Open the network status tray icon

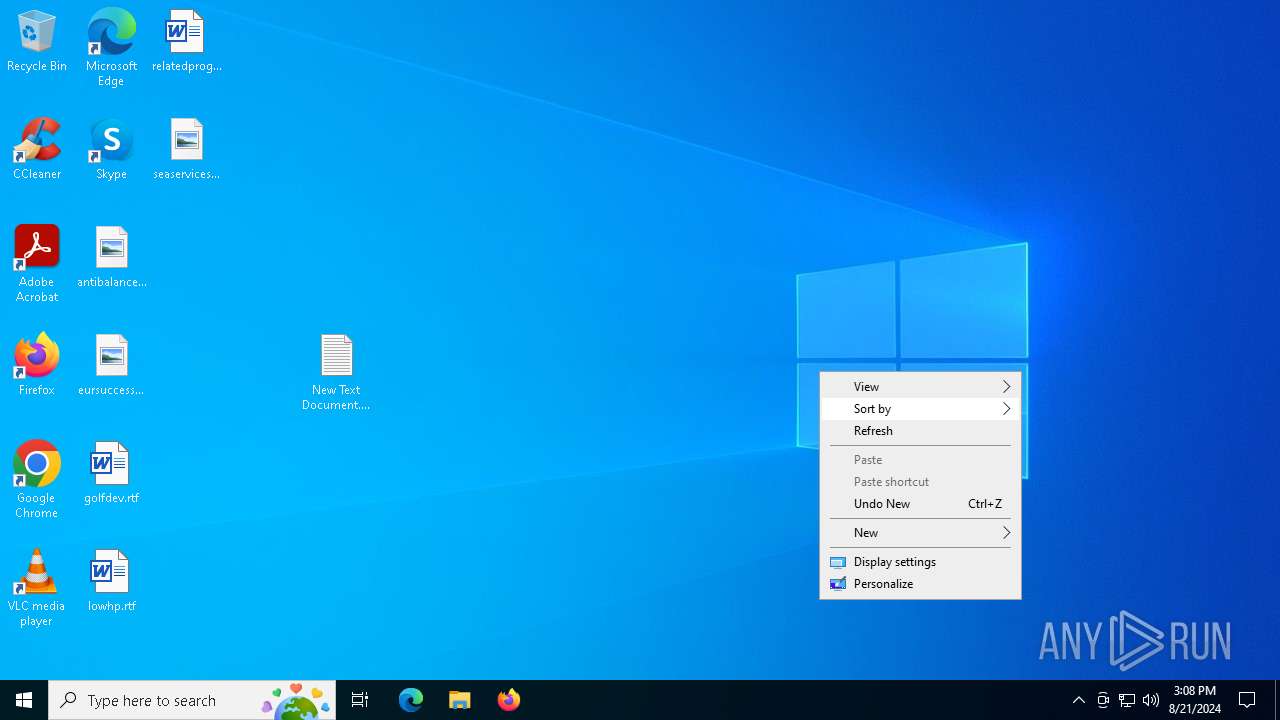[1127, 700]
